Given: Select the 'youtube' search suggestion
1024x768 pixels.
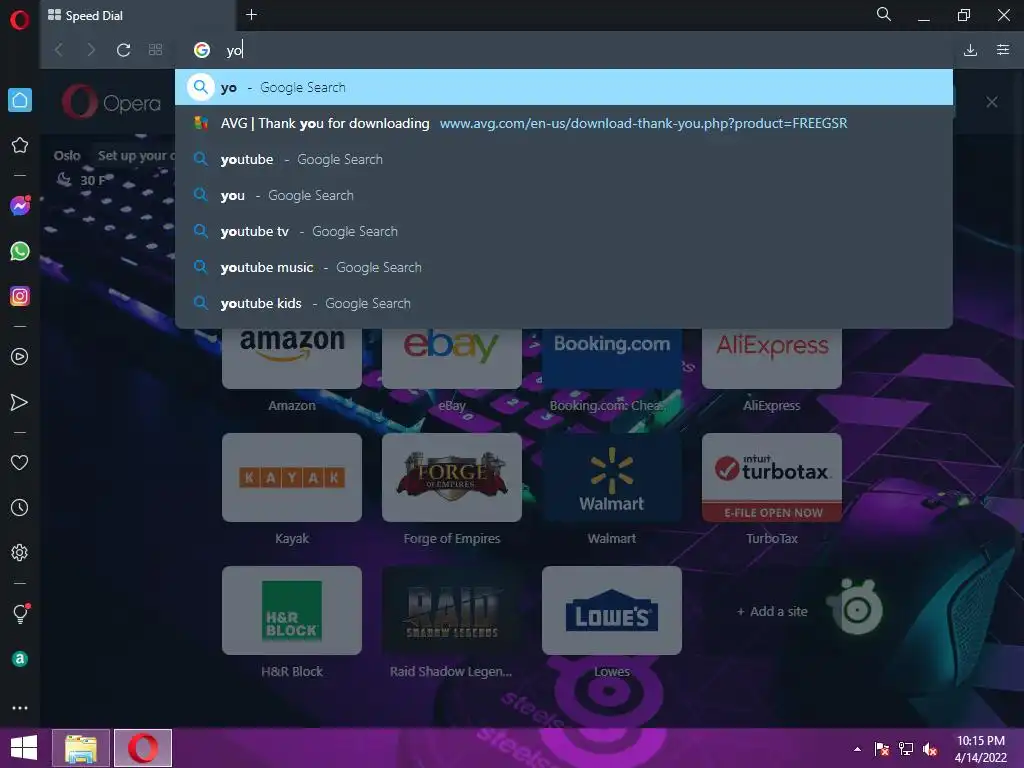Looking at the screenshot, I should (564, 159).
